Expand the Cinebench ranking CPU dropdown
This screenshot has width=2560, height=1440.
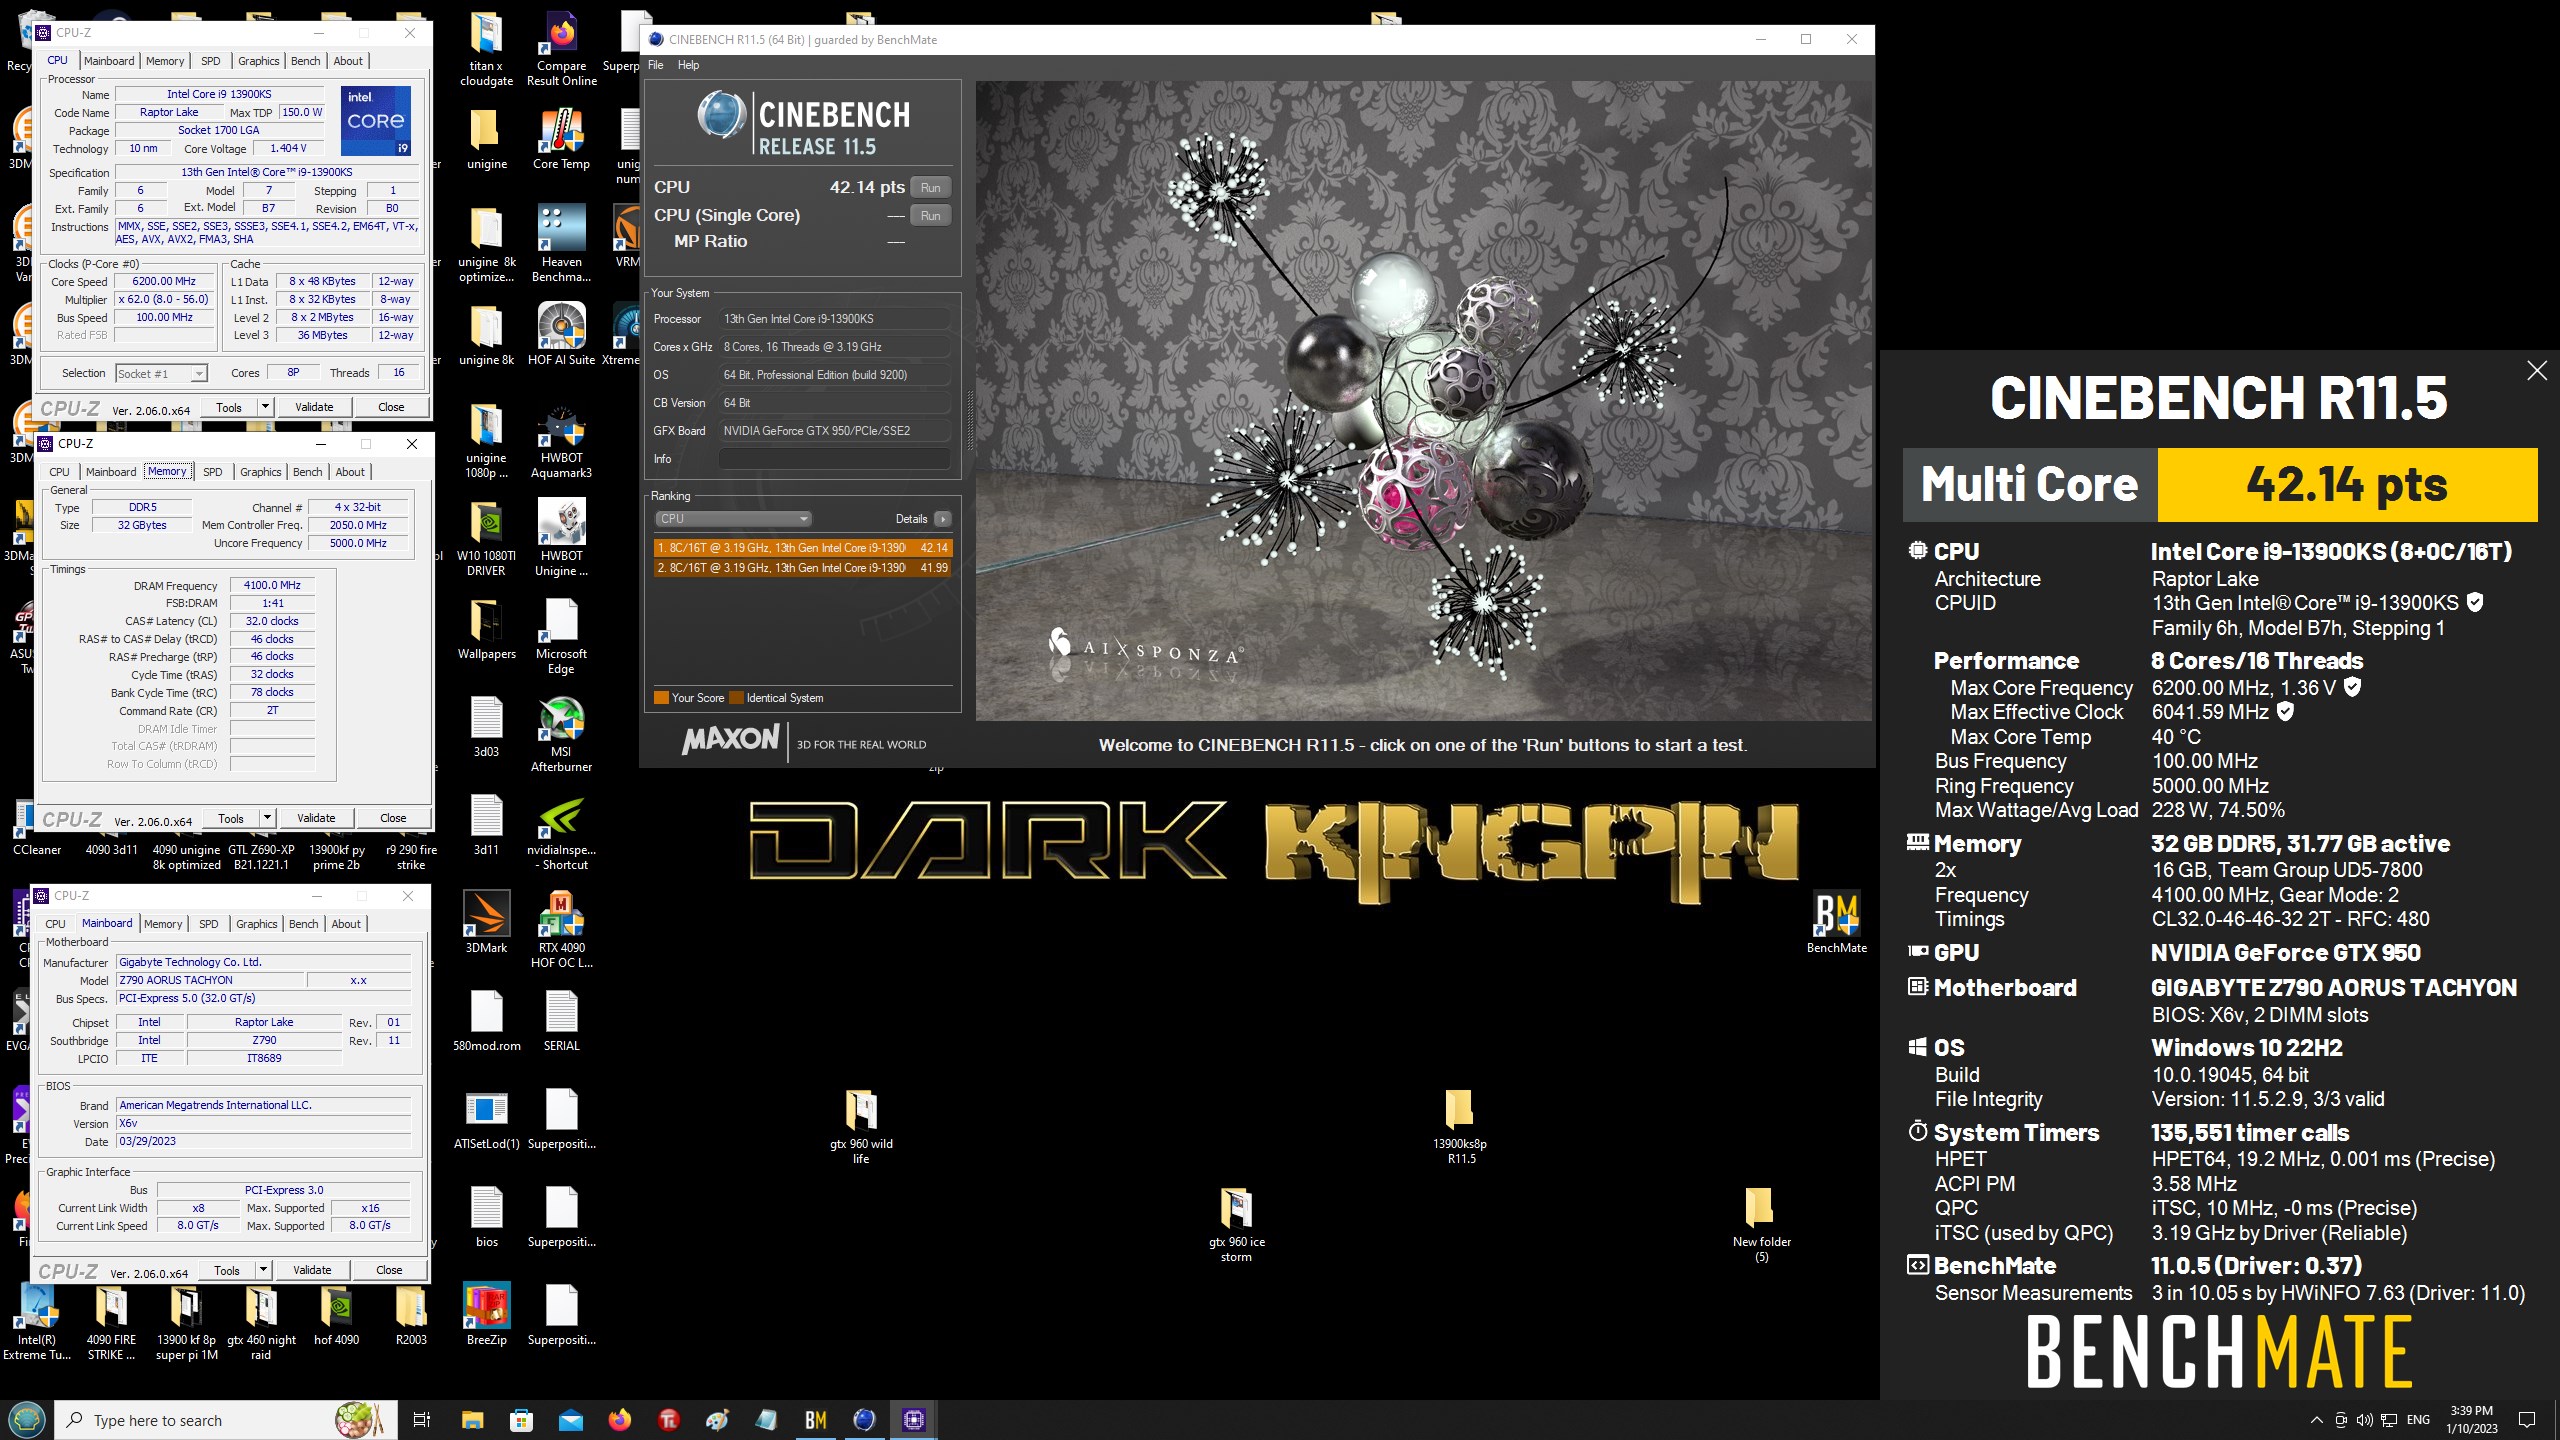733,519
